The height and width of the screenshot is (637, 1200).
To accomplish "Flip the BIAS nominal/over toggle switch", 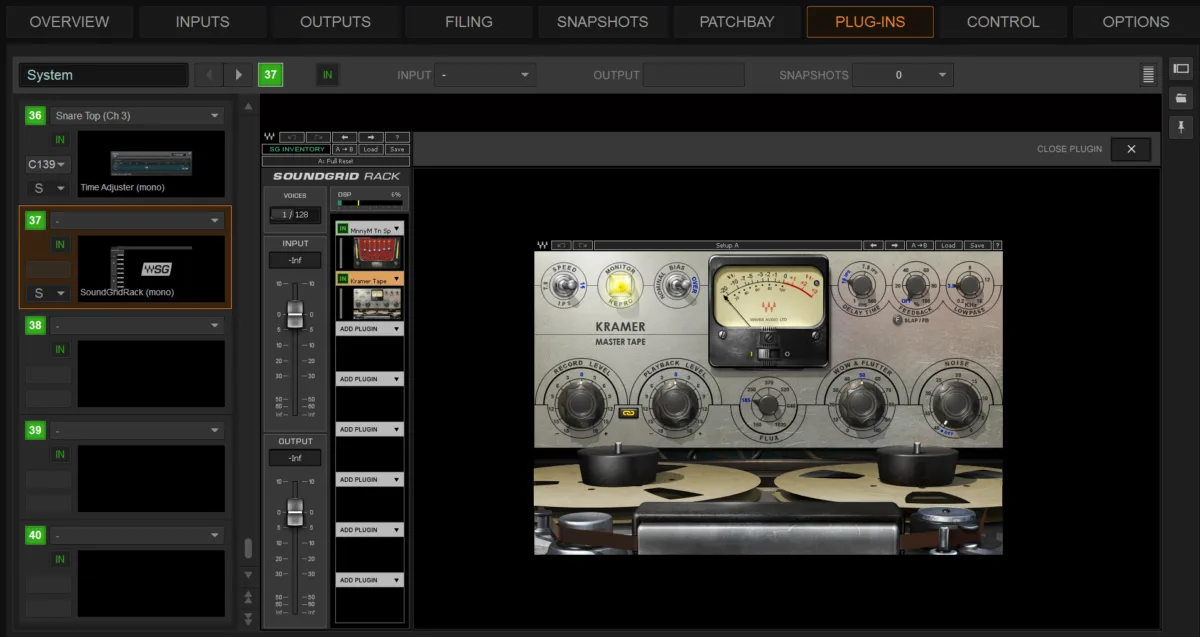I will point(677,285).
